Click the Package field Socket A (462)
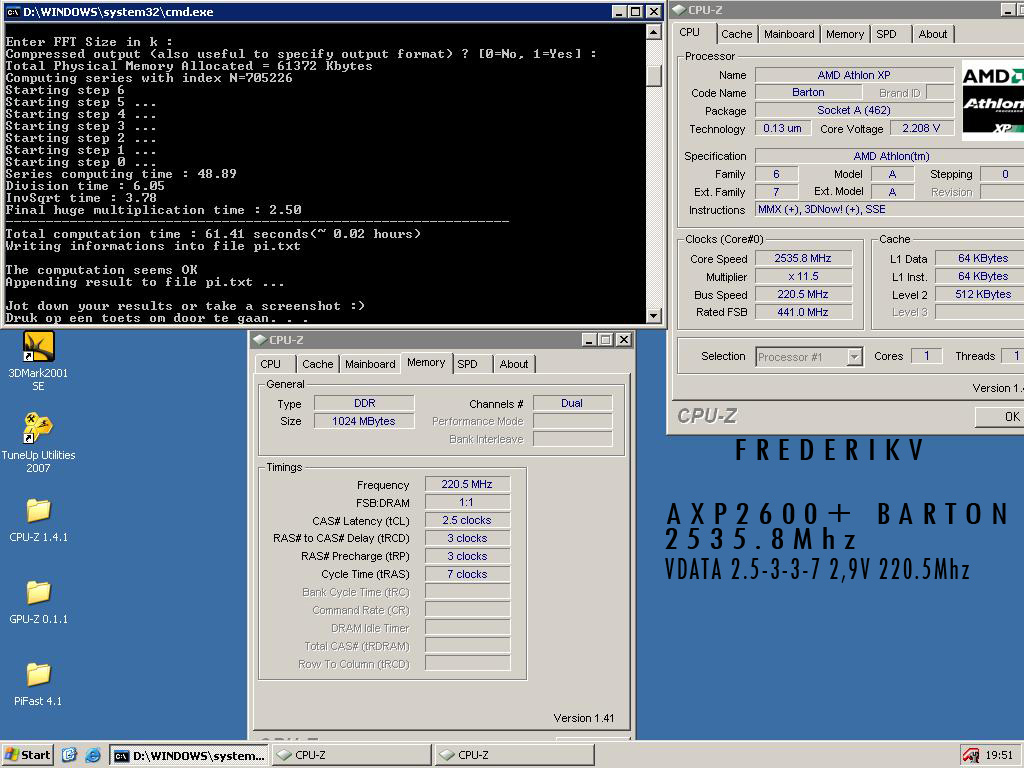Screen dimensions: 1024x768 854,110
